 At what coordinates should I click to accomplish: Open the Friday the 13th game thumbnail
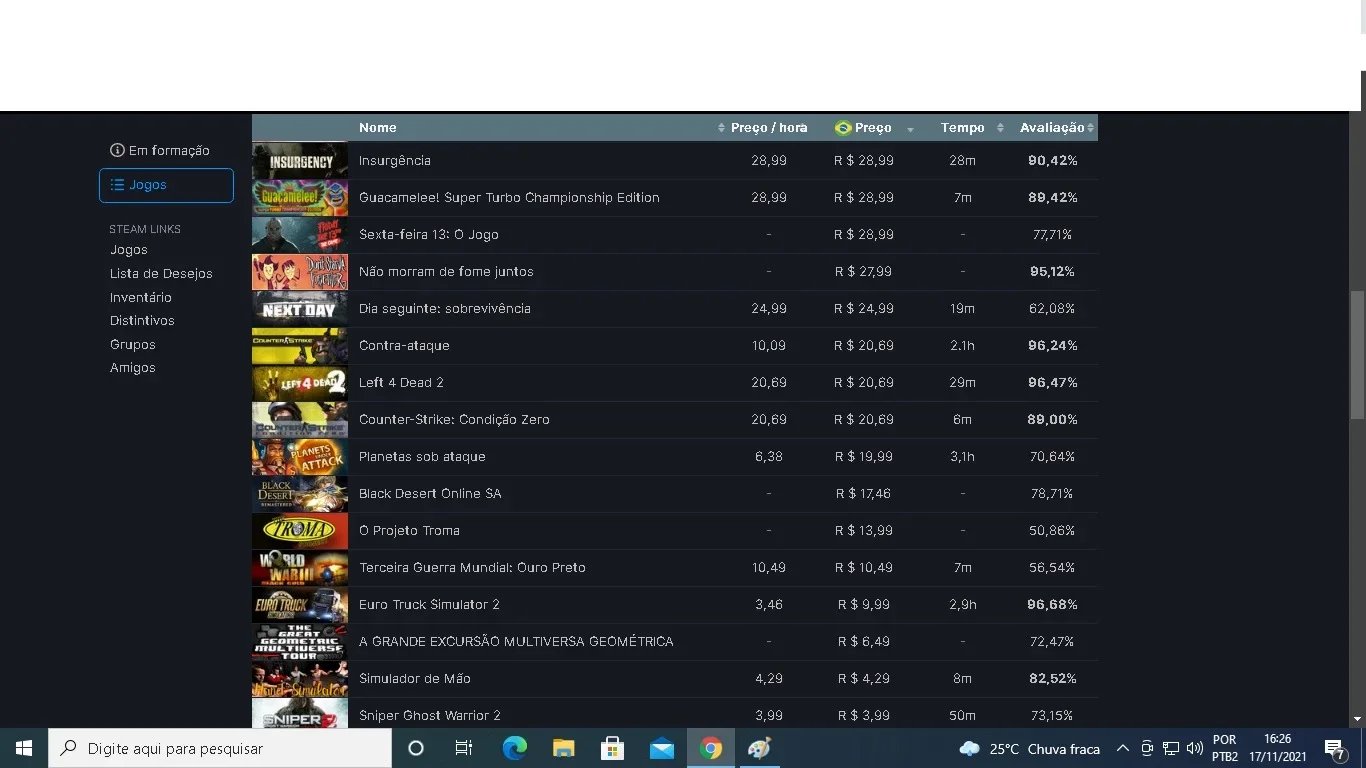pyautogui.click(x=300, y=234)
